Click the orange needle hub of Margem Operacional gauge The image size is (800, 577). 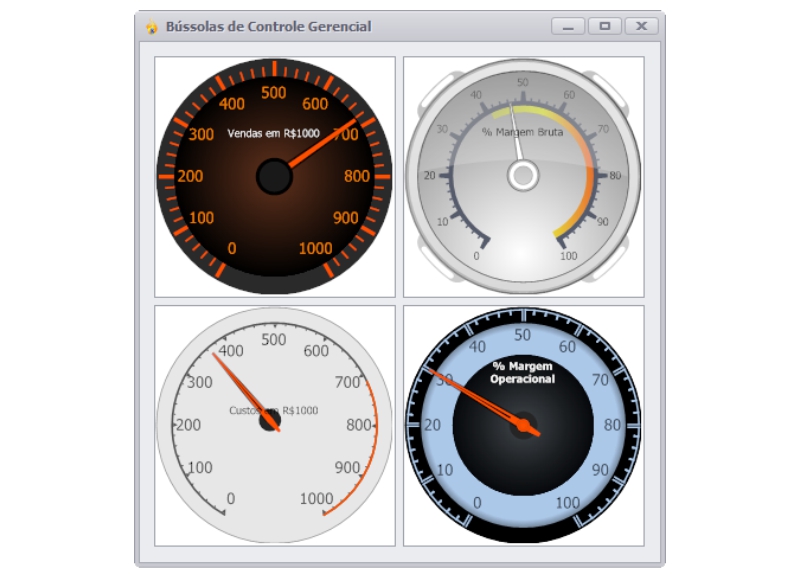[522, 426]
